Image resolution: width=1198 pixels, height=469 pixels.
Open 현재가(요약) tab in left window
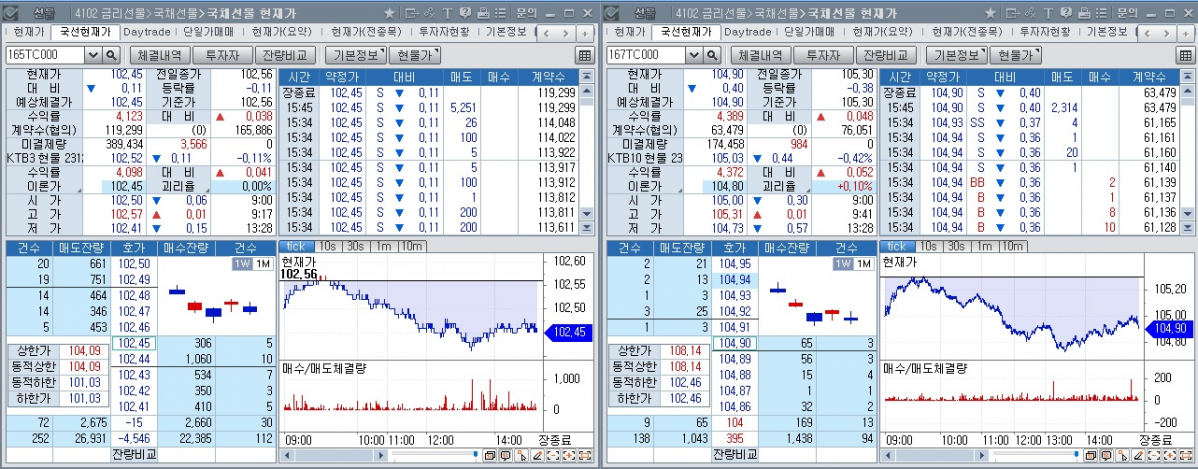point(280,32)
